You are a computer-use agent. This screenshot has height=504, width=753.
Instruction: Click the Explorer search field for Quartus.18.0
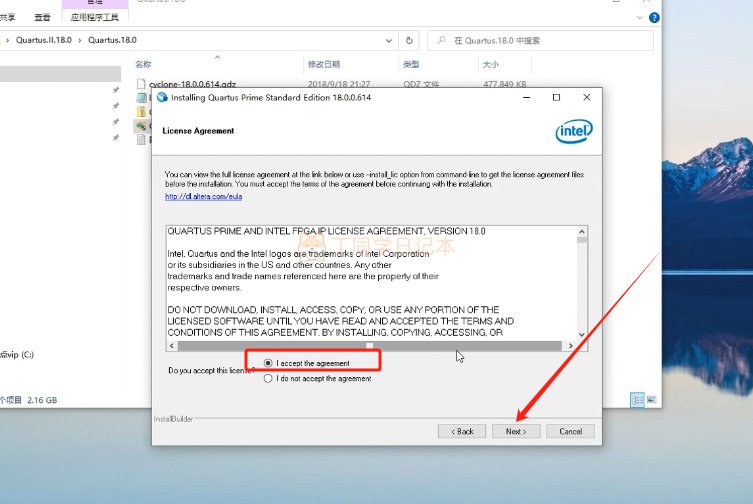pyautogui.click(x=540, y=41)
